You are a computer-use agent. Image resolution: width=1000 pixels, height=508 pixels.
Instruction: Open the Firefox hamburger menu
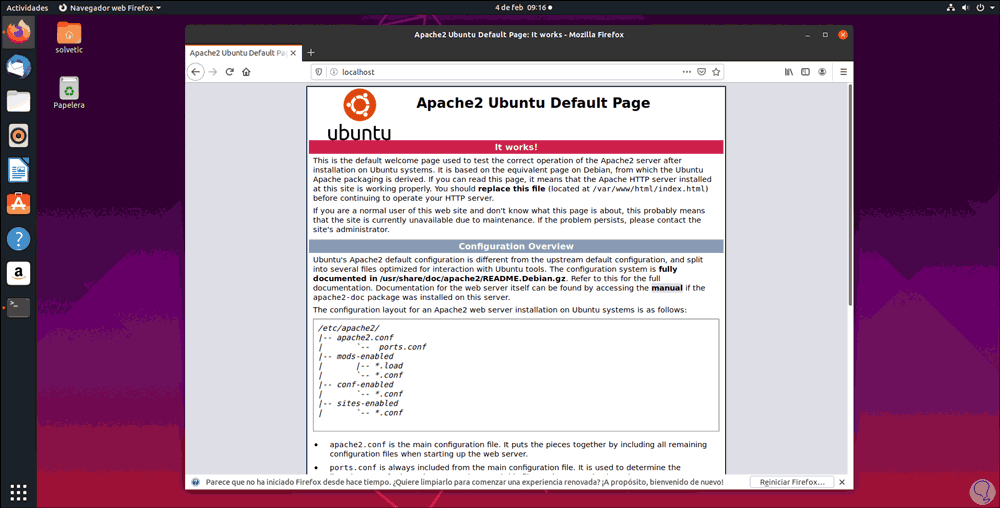(x=843, y=72)
